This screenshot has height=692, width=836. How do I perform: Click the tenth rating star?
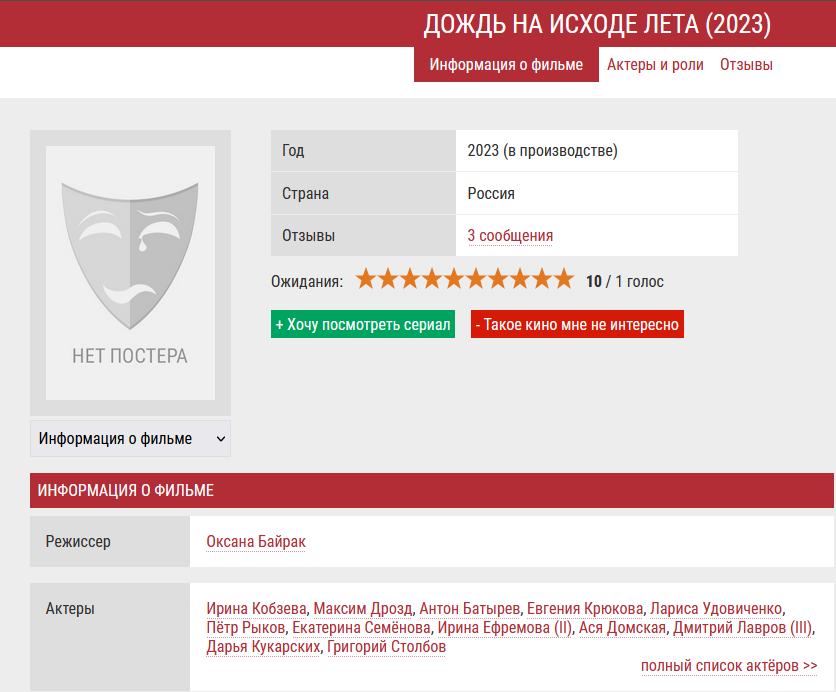[x=564, y=279]
